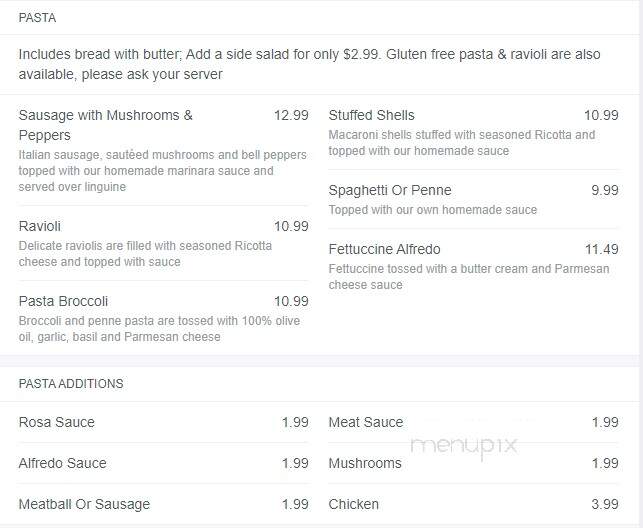The height and width of the screenshot is (528, 643).
Task: Click the PASTA ADDITIONS section header
Action: click(71, 384)
